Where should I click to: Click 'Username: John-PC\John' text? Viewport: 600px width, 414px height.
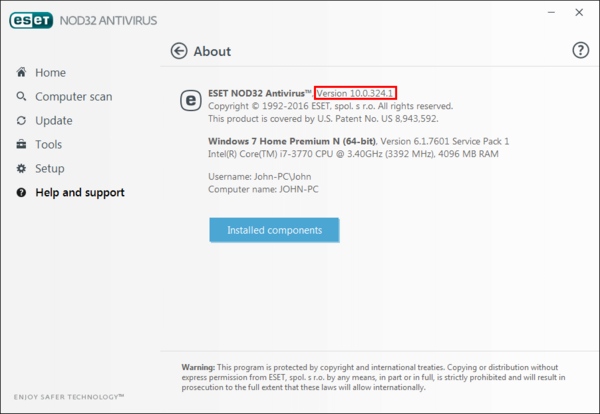point(259,176)
